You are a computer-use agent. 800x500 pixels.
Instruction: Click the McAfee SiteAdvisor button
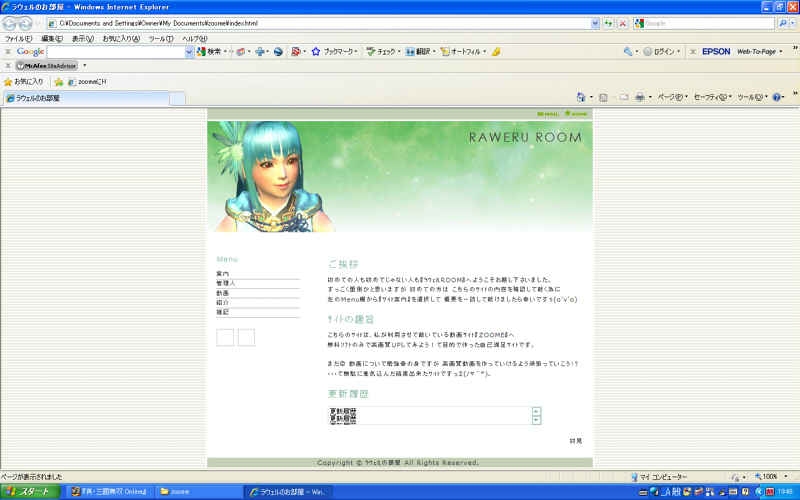tap(46, 66)
